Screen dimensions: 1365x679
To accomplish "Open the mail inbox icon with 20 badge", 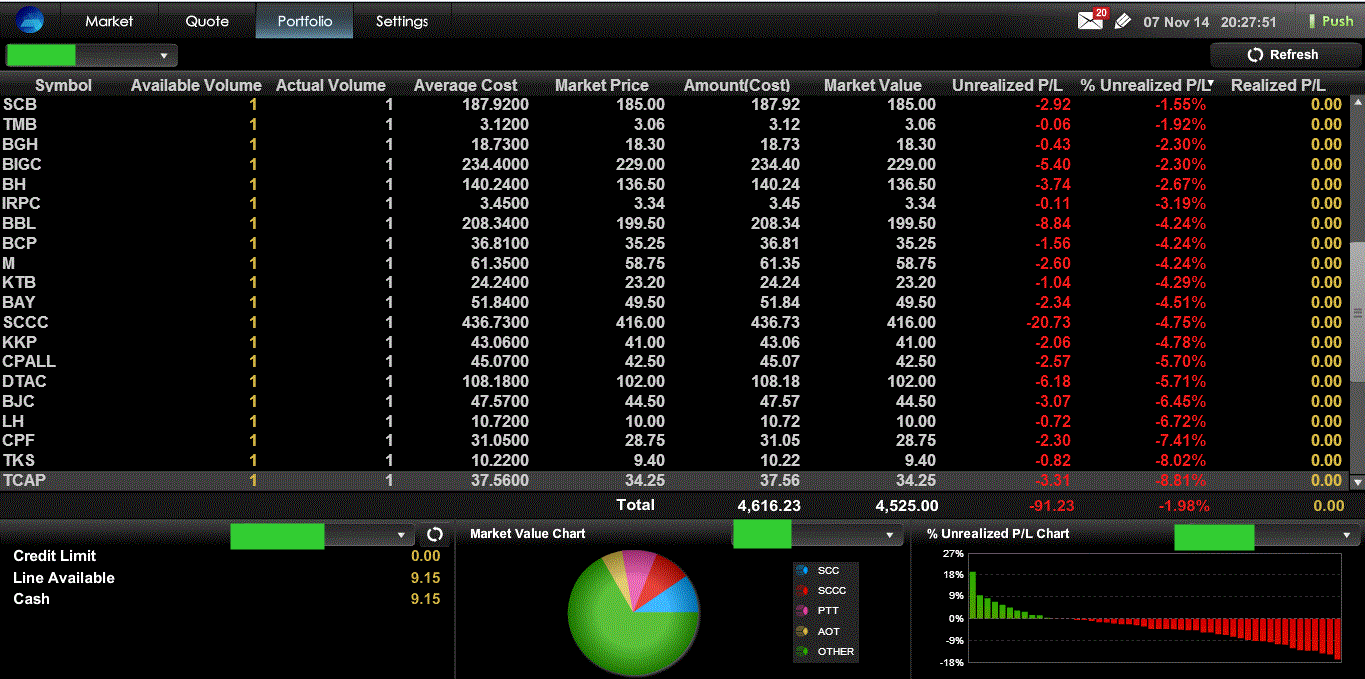I will tap(1092, 19).
